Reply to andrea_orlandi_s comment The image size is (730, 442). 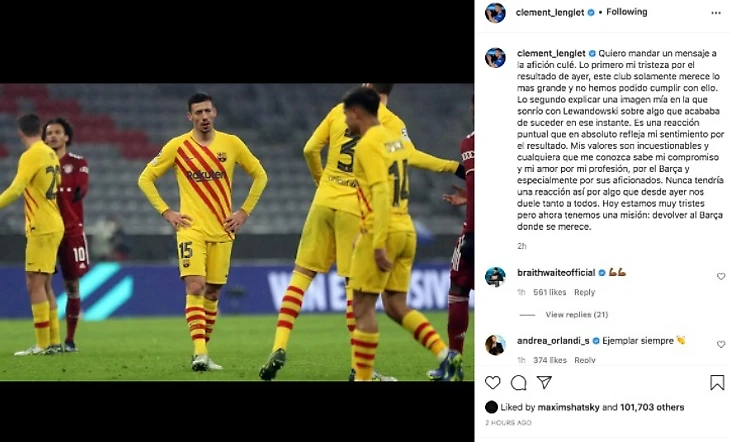[x=585, y=360]
